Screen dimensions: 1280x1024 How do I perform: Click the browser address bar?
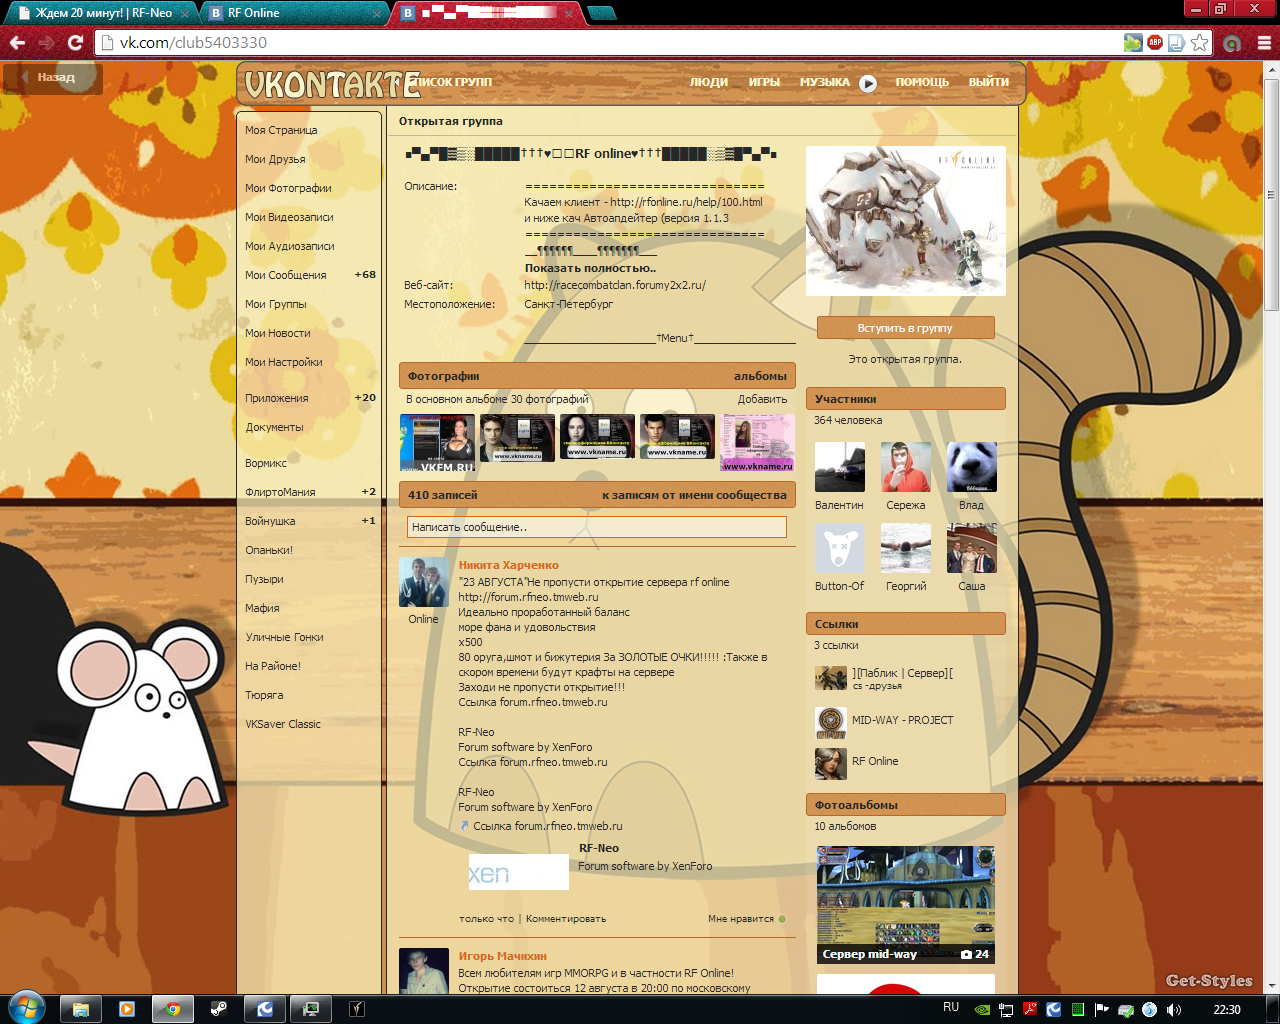[610, 43]
